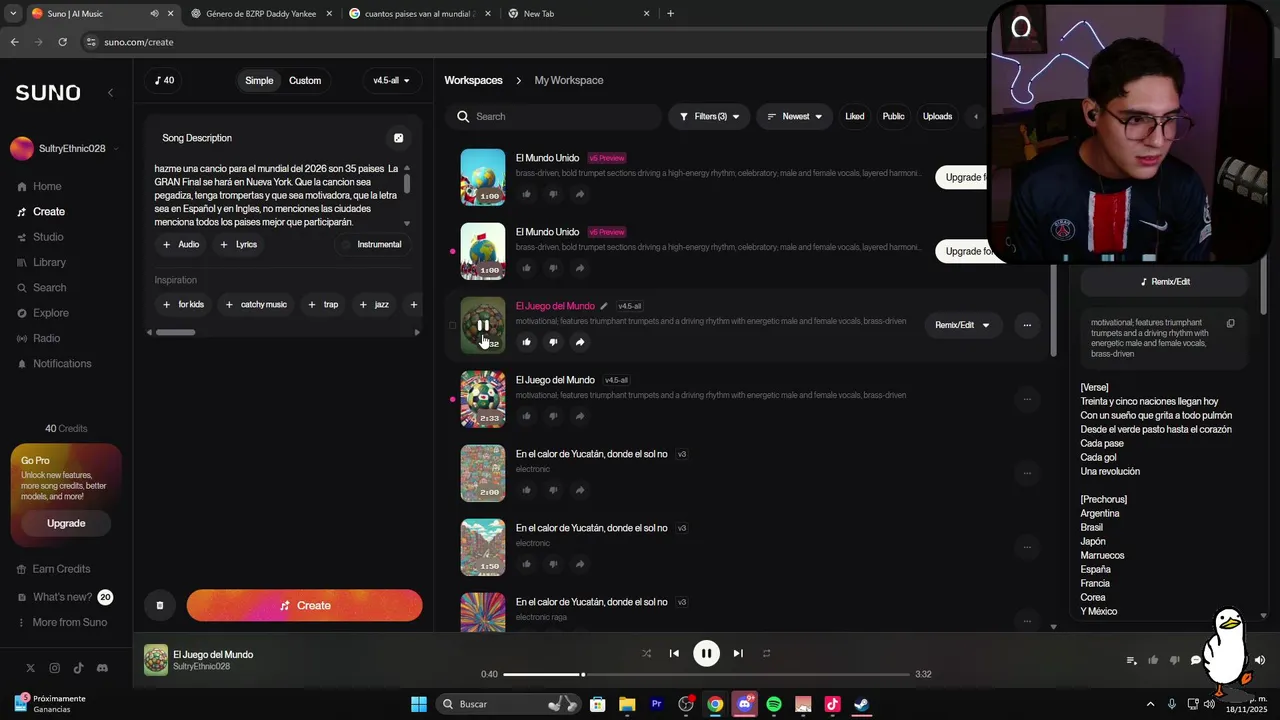This screenshot has height=720, width=1280.
Task: Select the Simple creation mode
Action: pos(259,81)
